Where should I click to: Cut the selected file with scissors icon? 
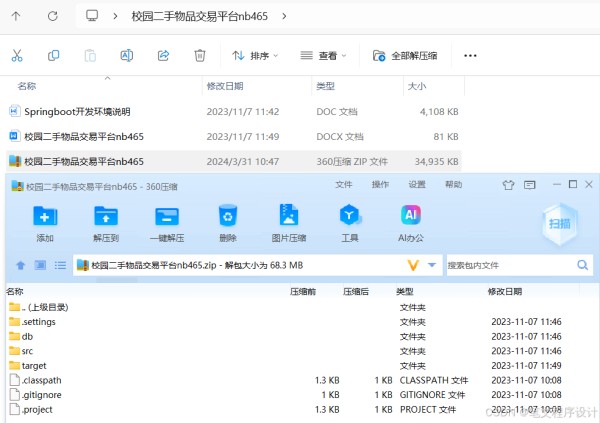point(17,56)
